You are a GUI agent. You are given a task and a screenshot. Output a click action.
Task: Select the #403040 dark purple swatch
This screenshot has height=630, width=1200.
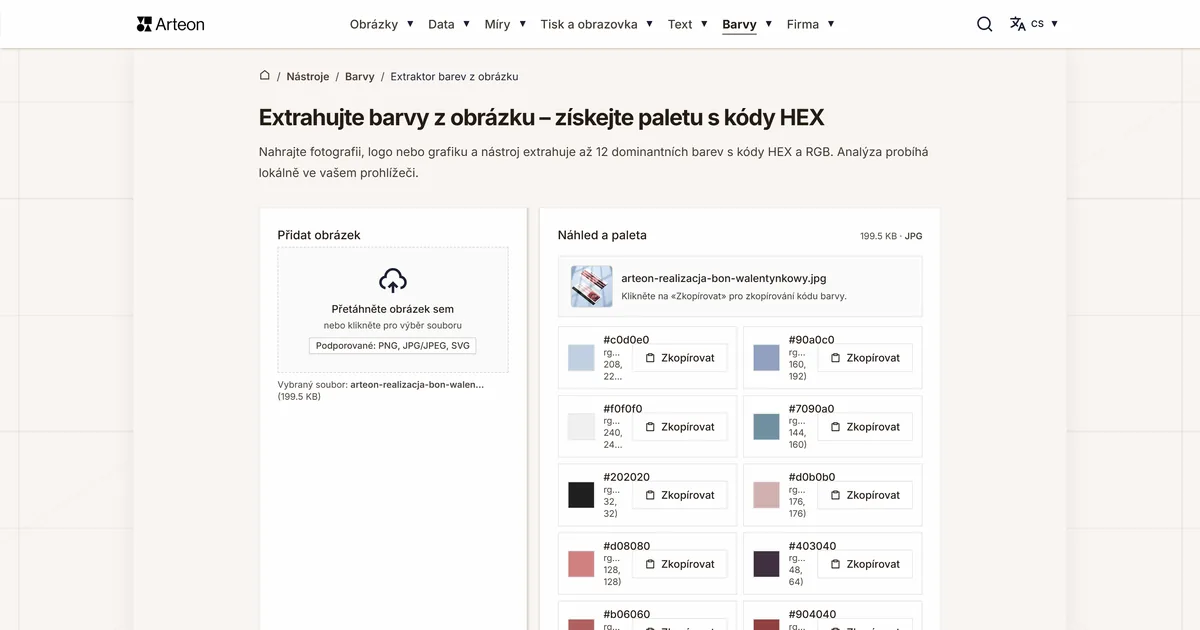(x=766, y=564)
